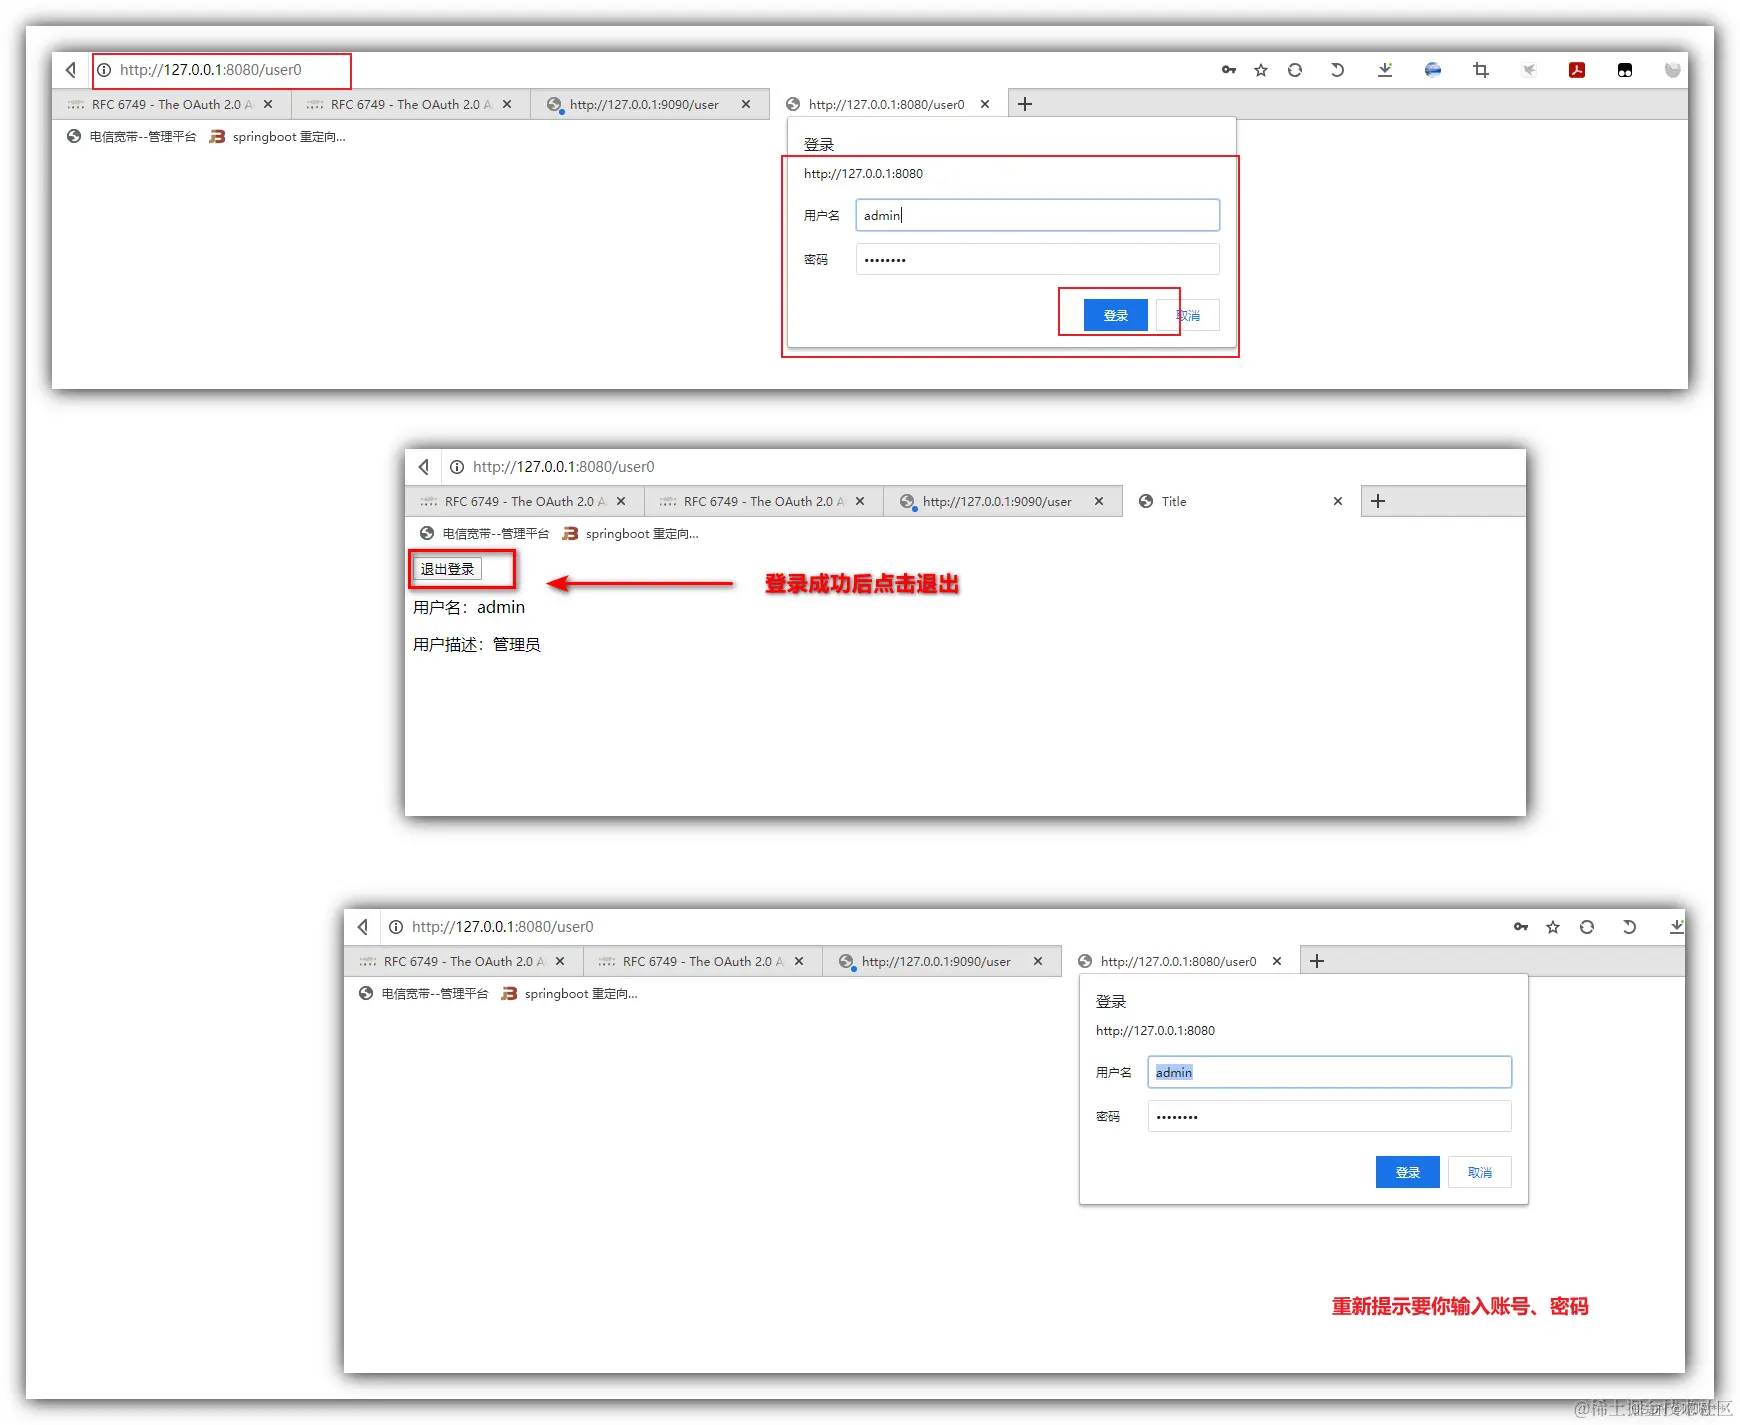Open downloads icon in the top browser toolbar
Viewport: 1740px width, 1425px height.
coord(1385,70)
